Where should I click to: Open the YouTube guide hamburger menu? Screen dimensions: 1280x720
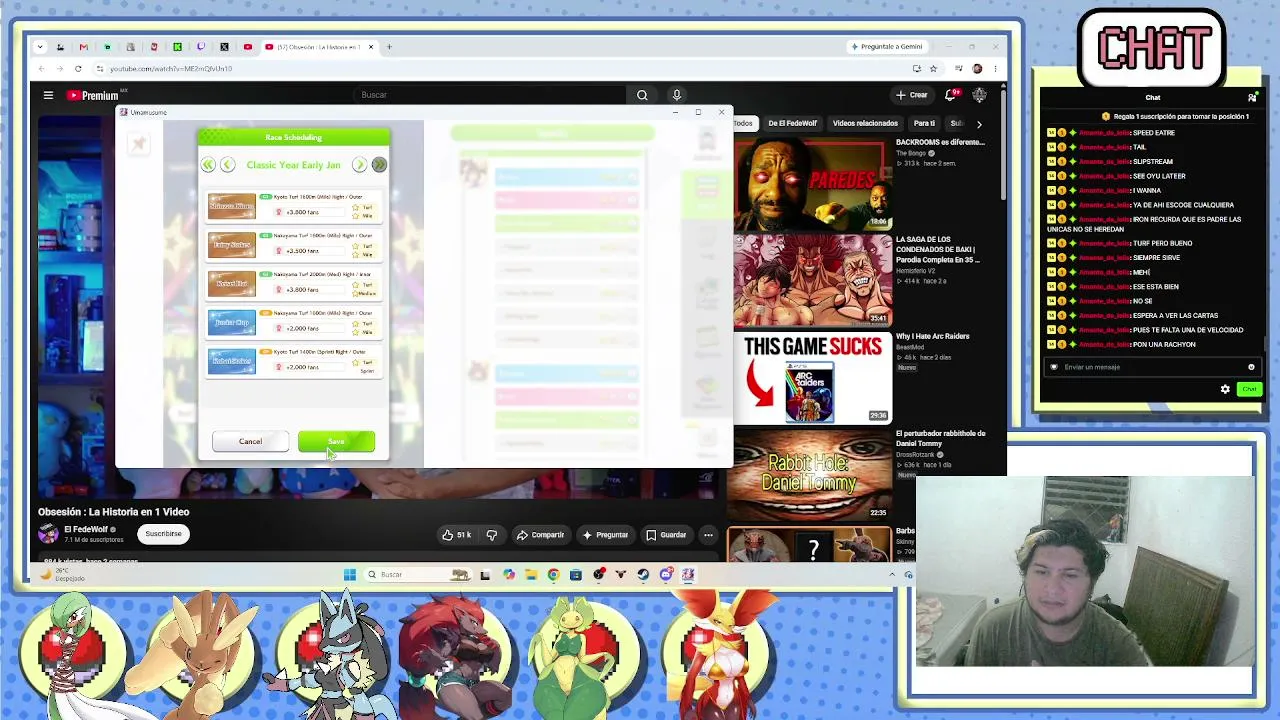48,95
